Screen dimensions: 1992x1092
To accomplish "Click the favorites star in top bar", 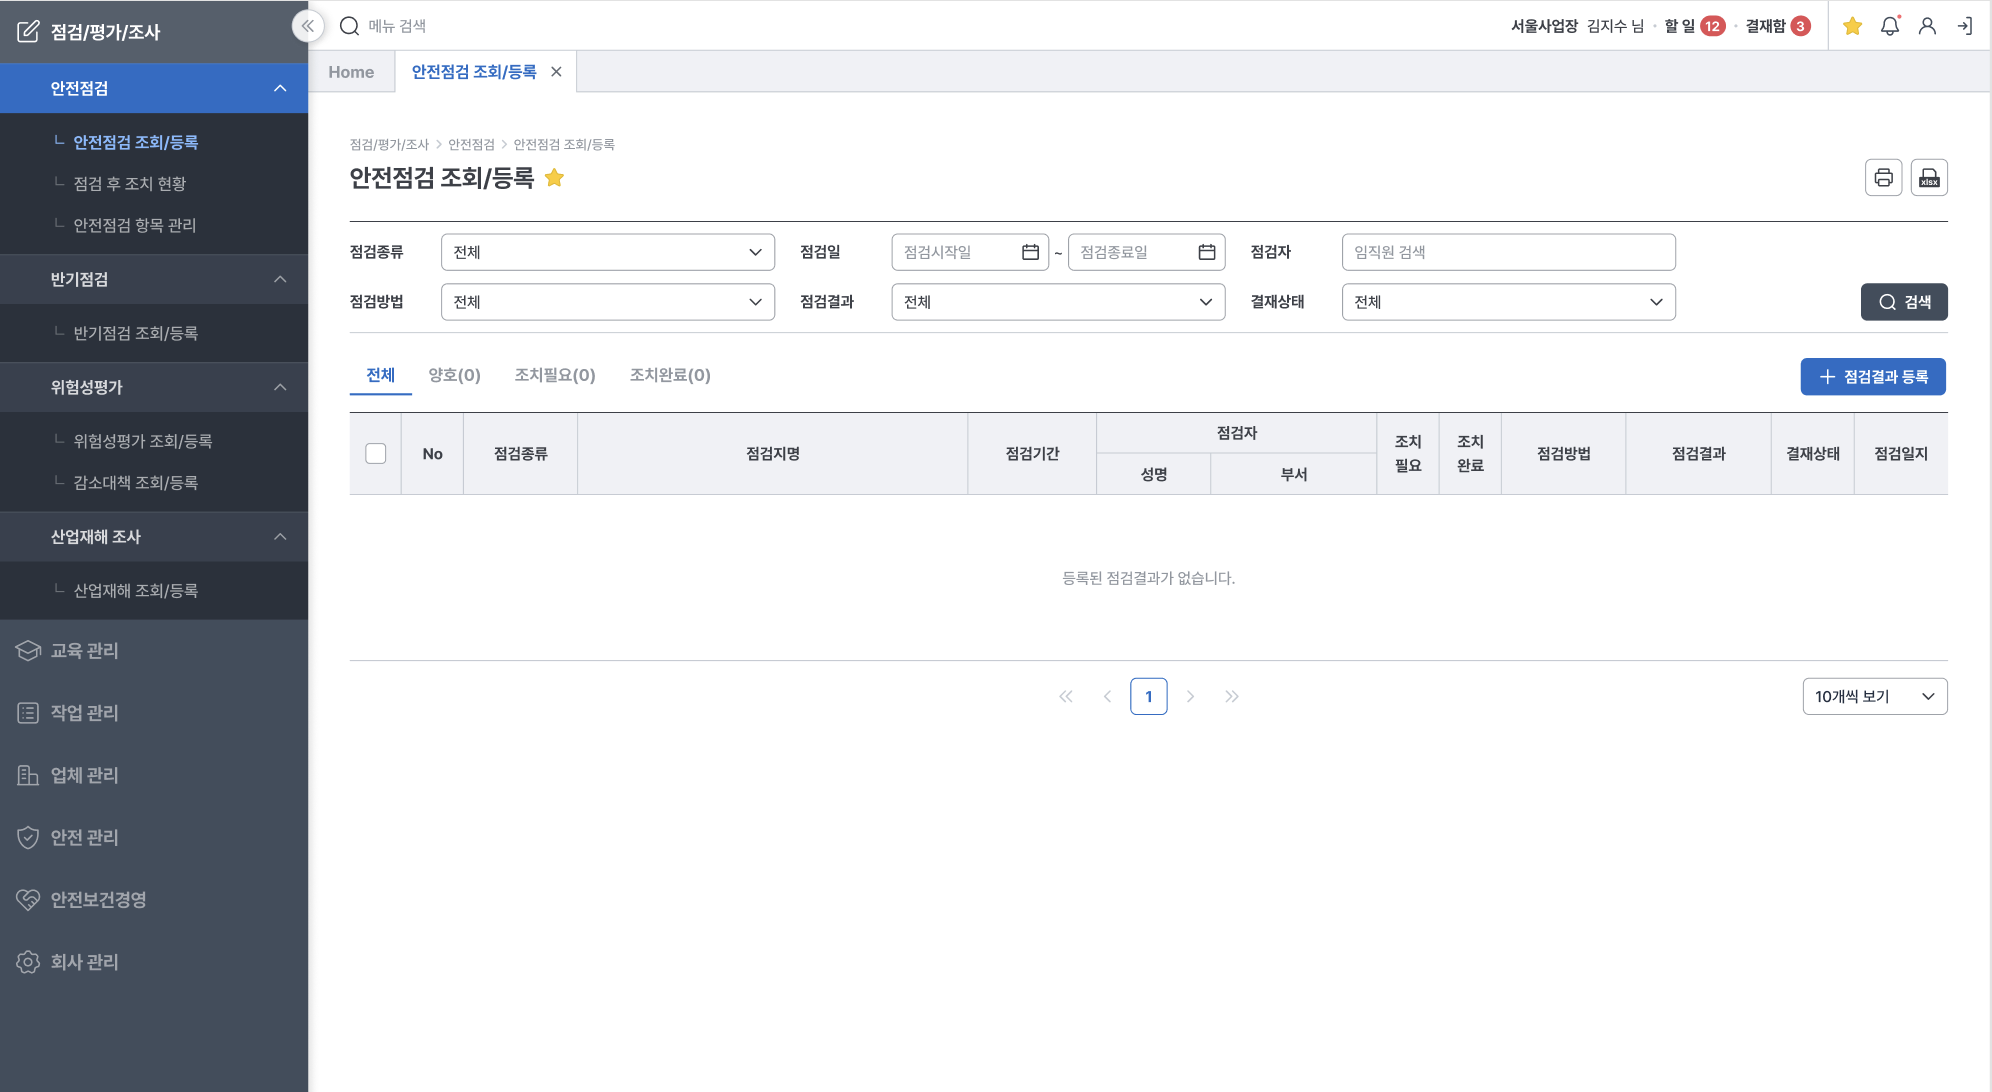I will coord(1852,26).
